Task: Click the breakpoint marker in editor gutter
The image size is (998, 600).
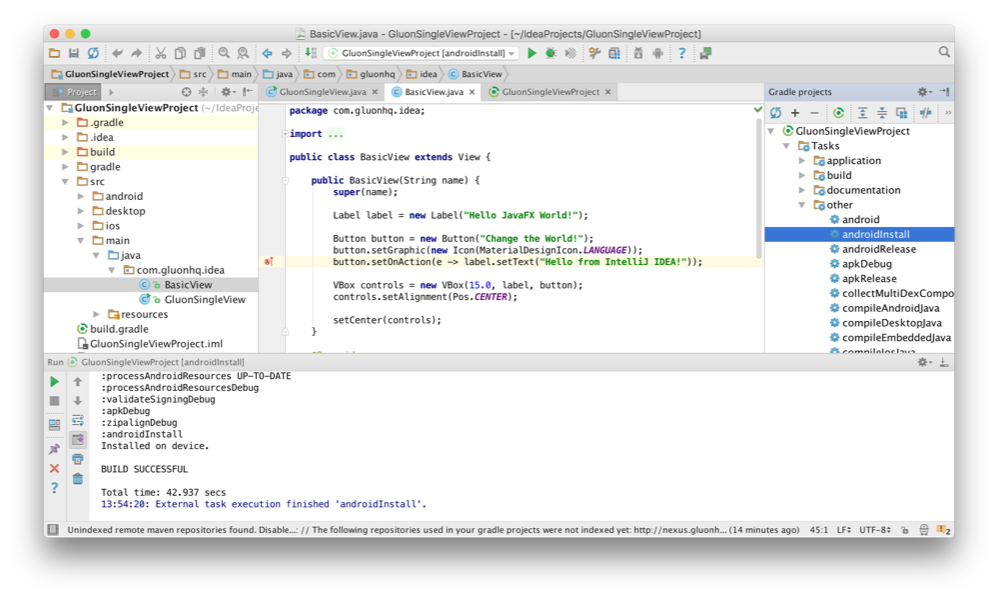Action: tap(269, 262)
